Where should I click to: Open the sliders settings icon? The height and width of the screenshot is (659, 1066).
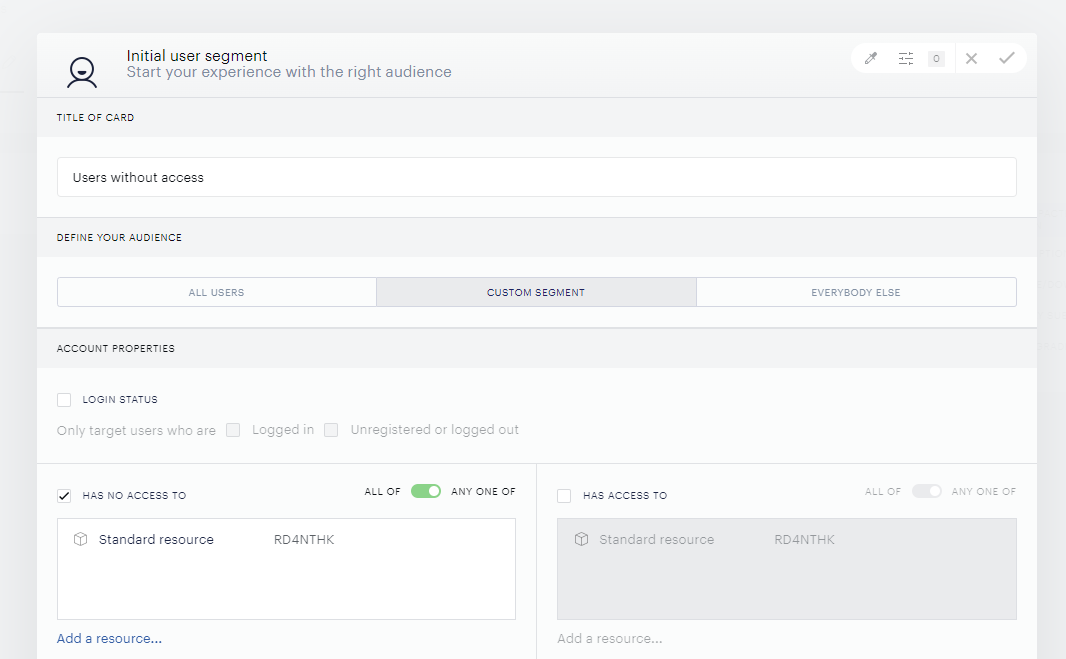click(x=906, y=58)
